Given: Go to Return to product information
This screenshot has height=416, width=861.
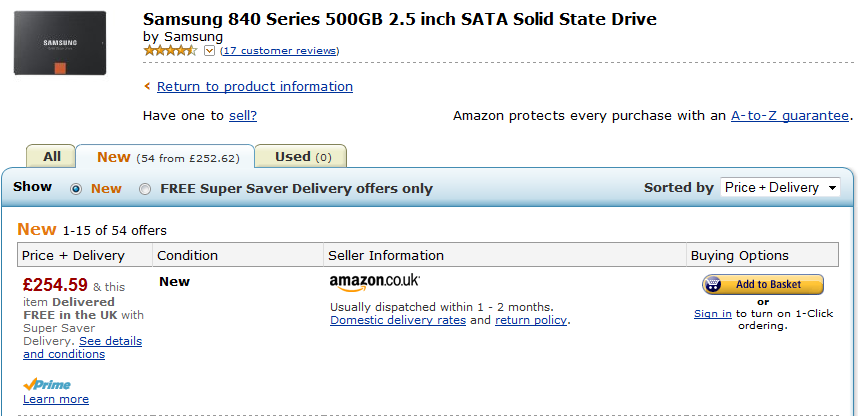Looking at the screenshot, I should point(255,87).
